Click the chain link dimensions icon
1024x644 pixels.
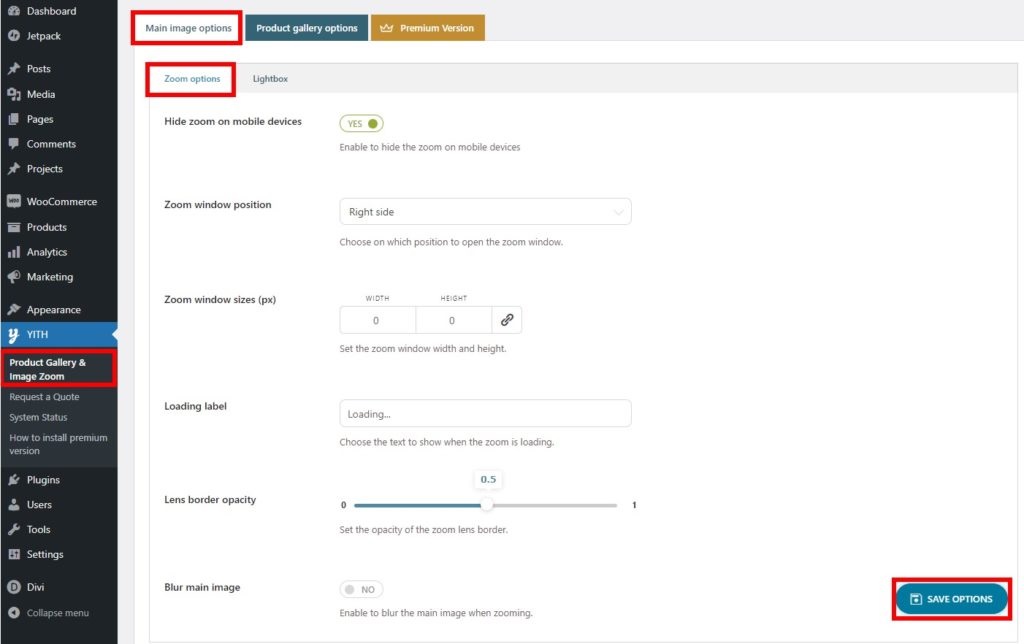pyautogui.click(x=507, y=320)
